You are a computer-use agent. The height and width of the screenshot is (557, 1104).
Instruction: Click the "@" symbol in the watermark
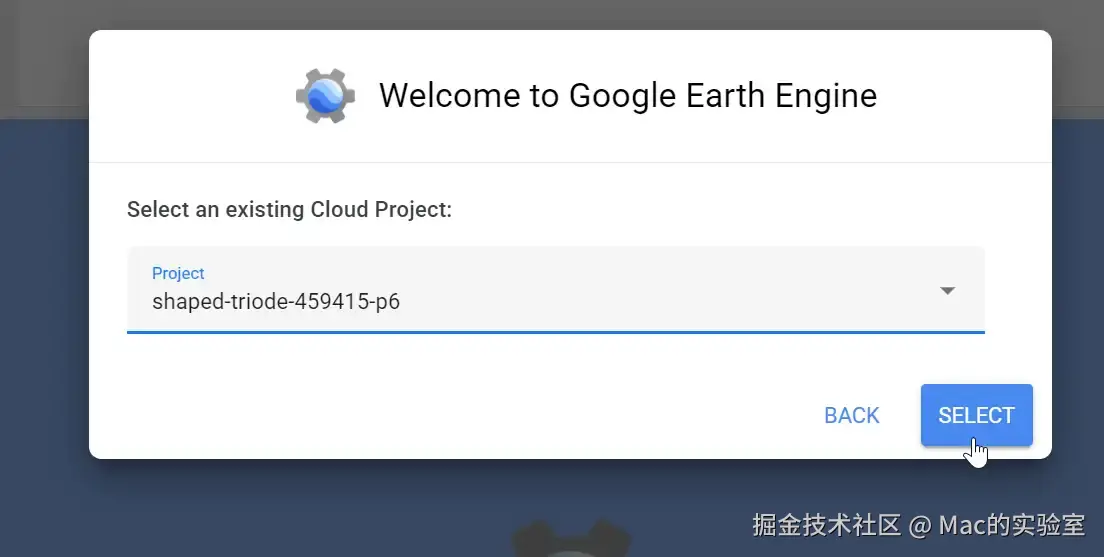coord(921,524)
